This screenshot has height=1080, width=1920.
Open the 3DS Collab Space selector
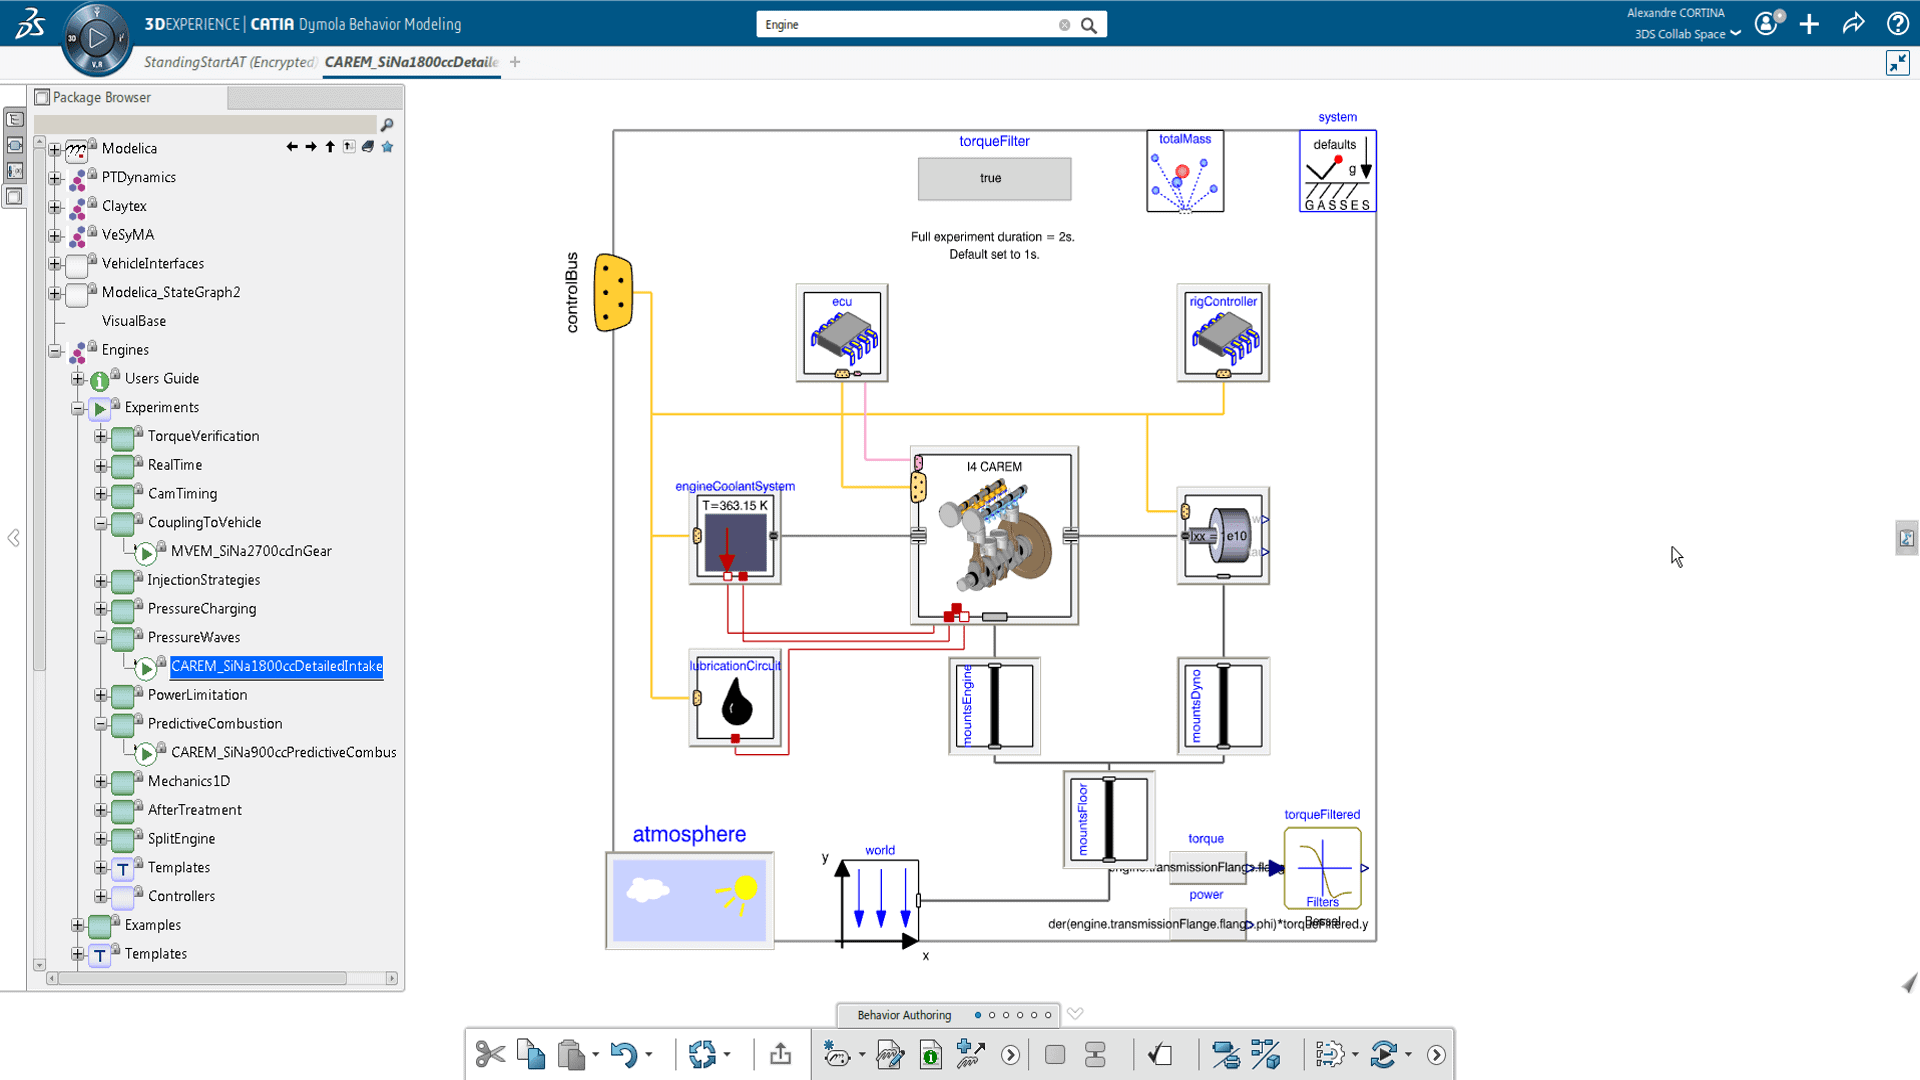tap(1687, 34)
